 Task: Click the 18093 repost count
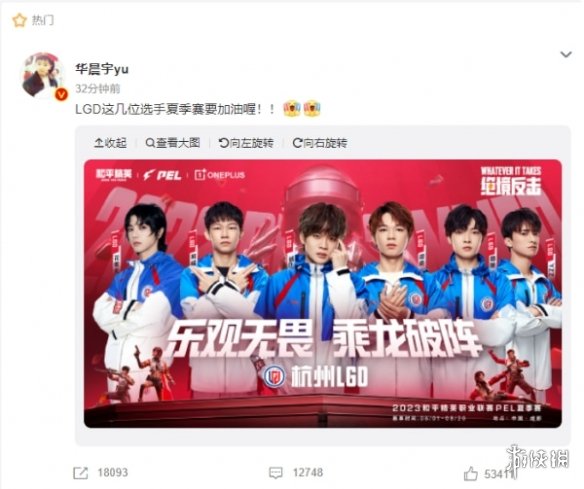point(112,473)
